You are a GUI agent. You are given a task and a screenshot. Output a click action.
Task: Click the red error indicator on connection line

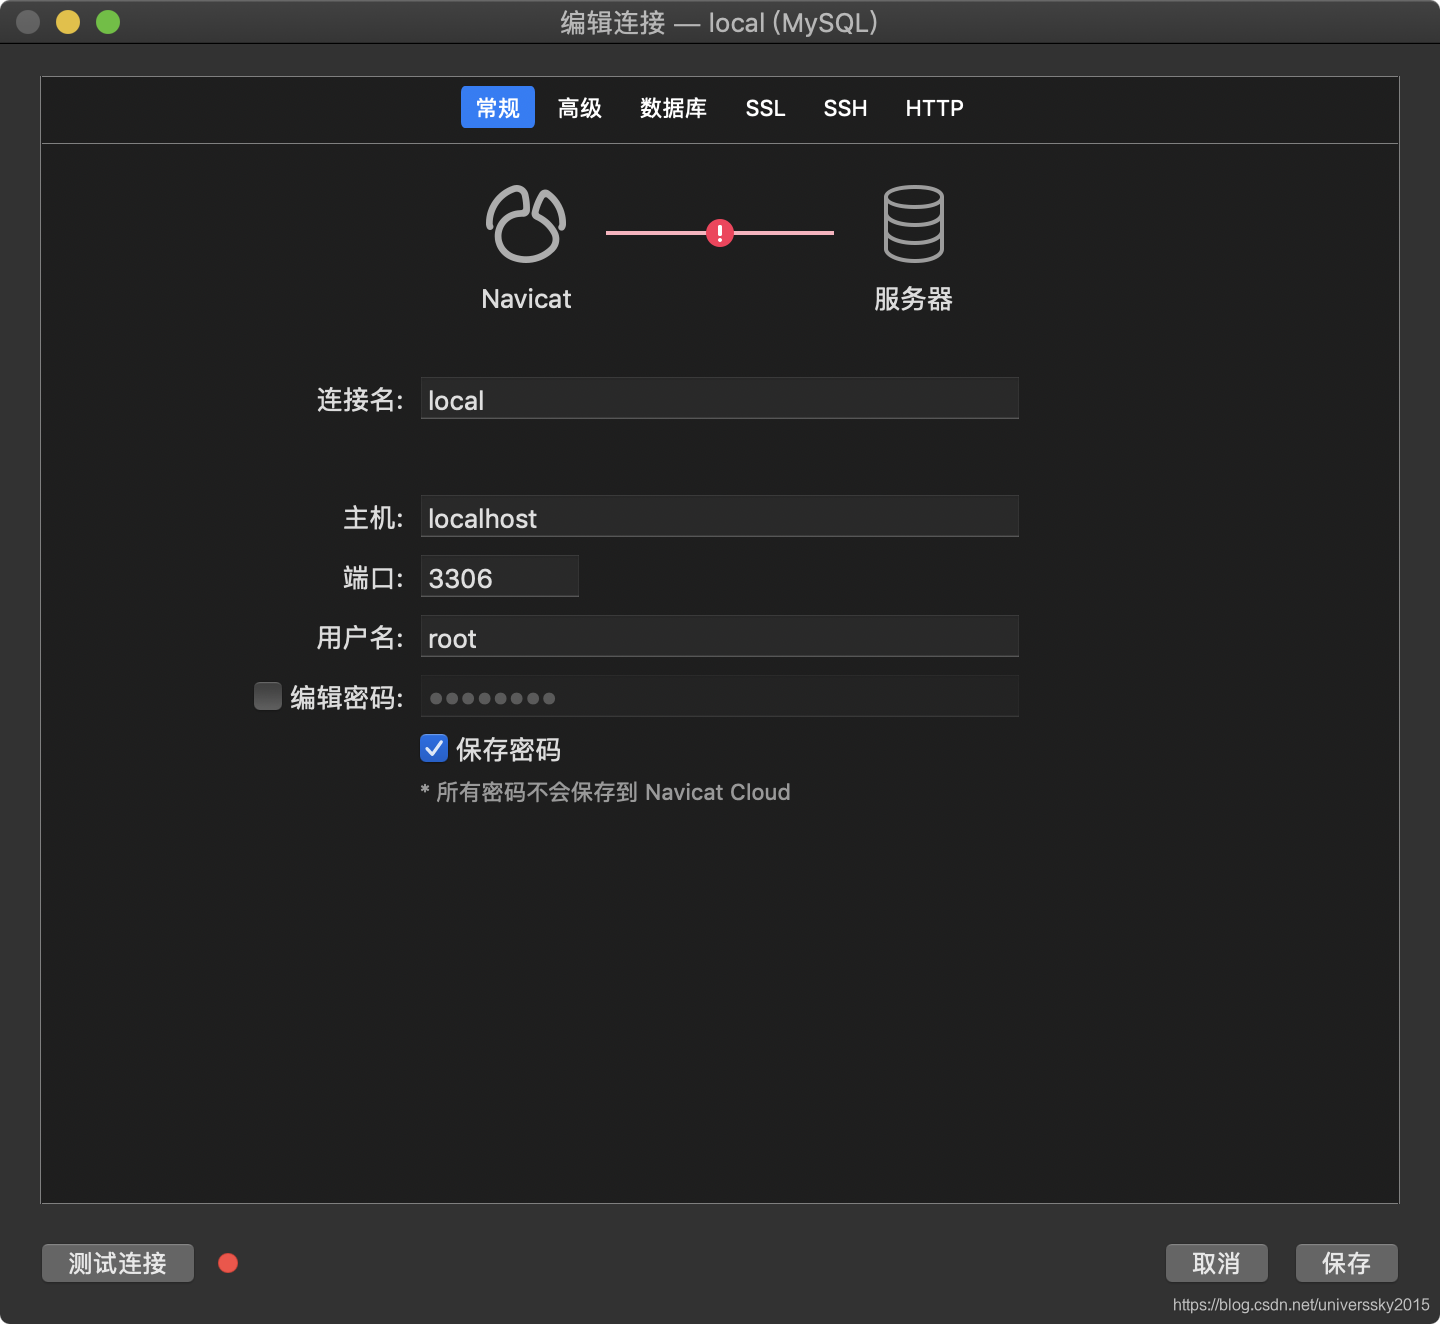(719, 232)
